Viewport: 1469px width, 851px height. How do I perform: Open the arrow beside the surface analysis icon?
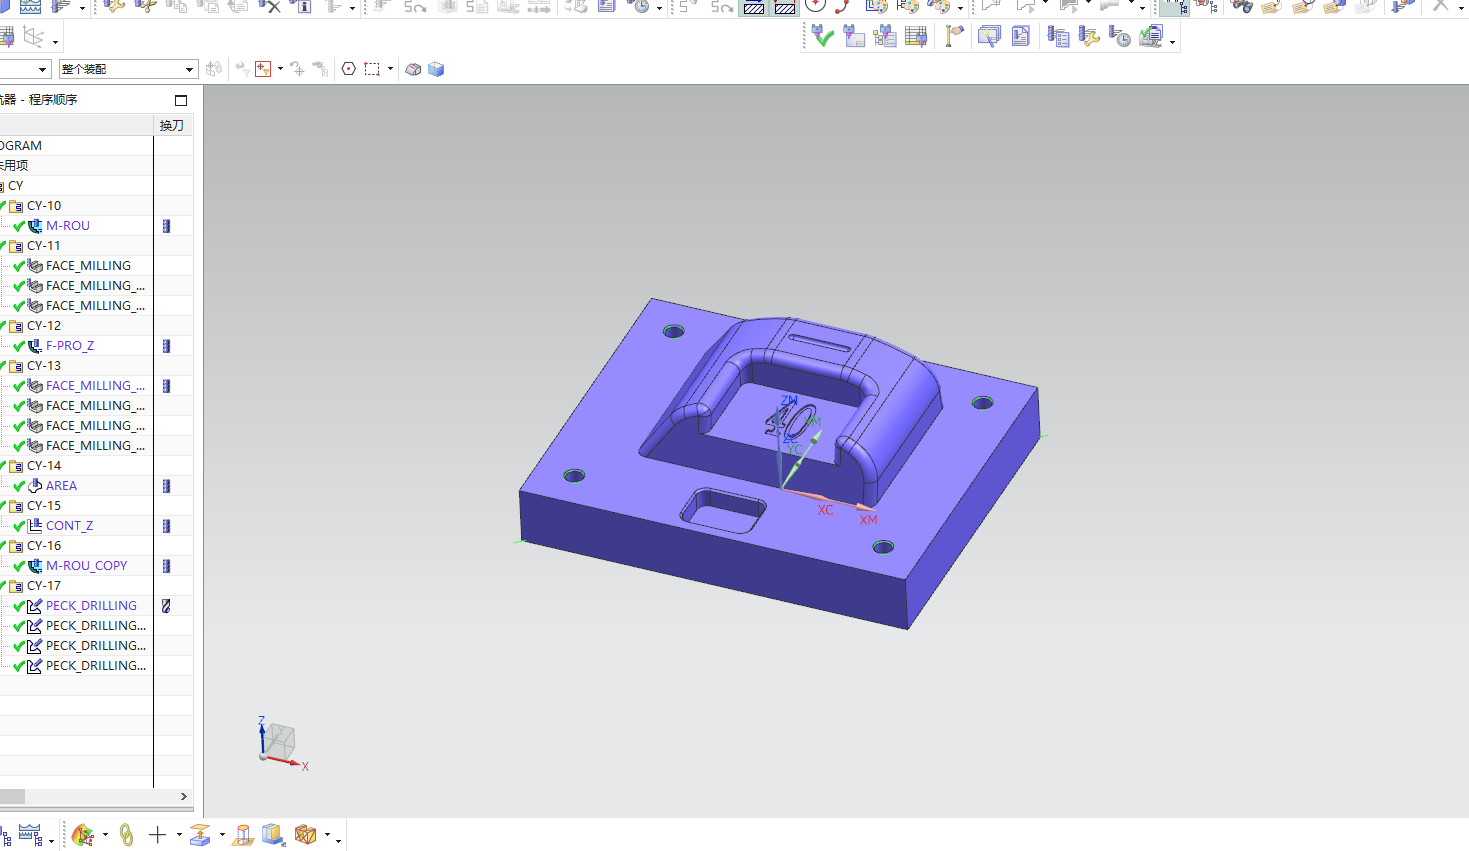pyautogui.click(x=105, y=835)
